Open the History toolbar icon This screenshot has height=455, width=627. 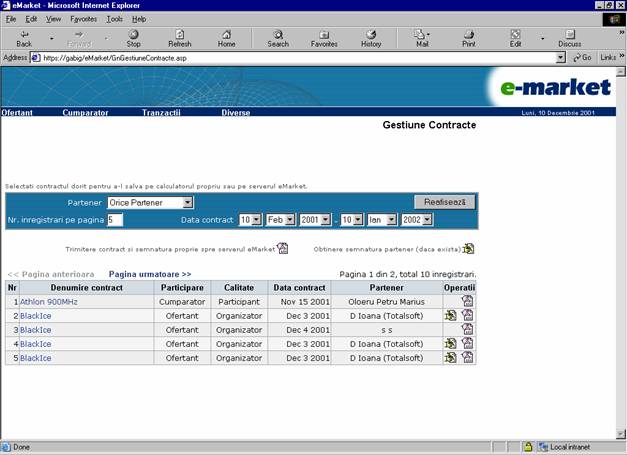click(371, 38)
